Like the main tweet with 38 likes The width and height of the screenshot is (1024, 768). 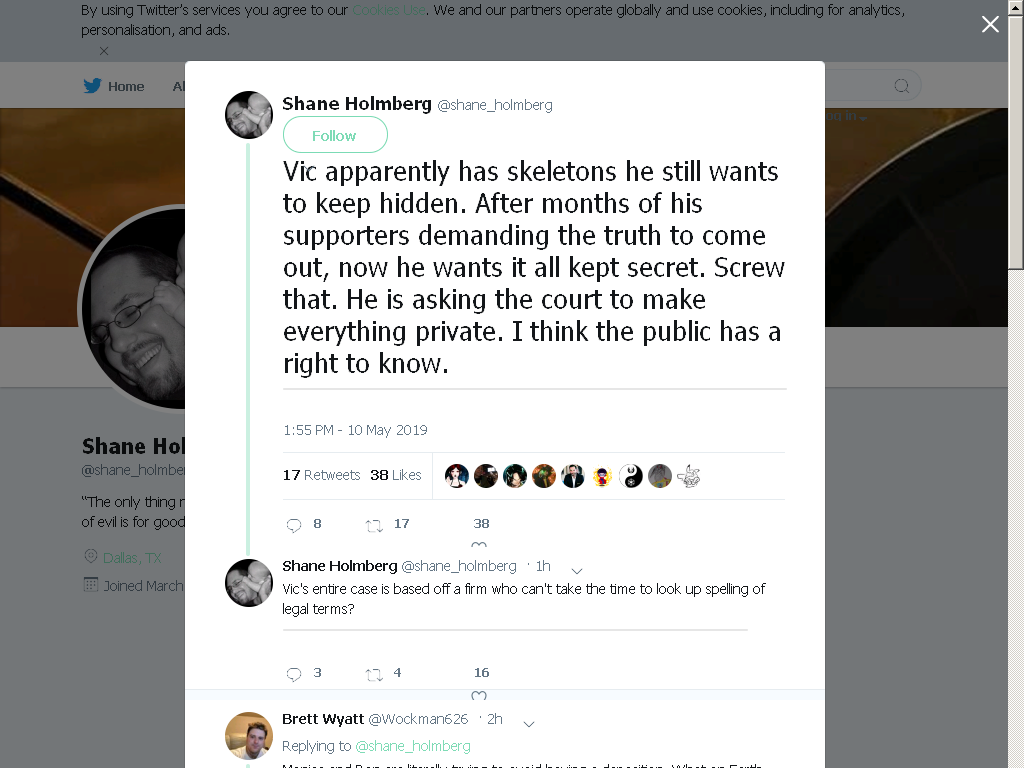[x=479, y=544]
